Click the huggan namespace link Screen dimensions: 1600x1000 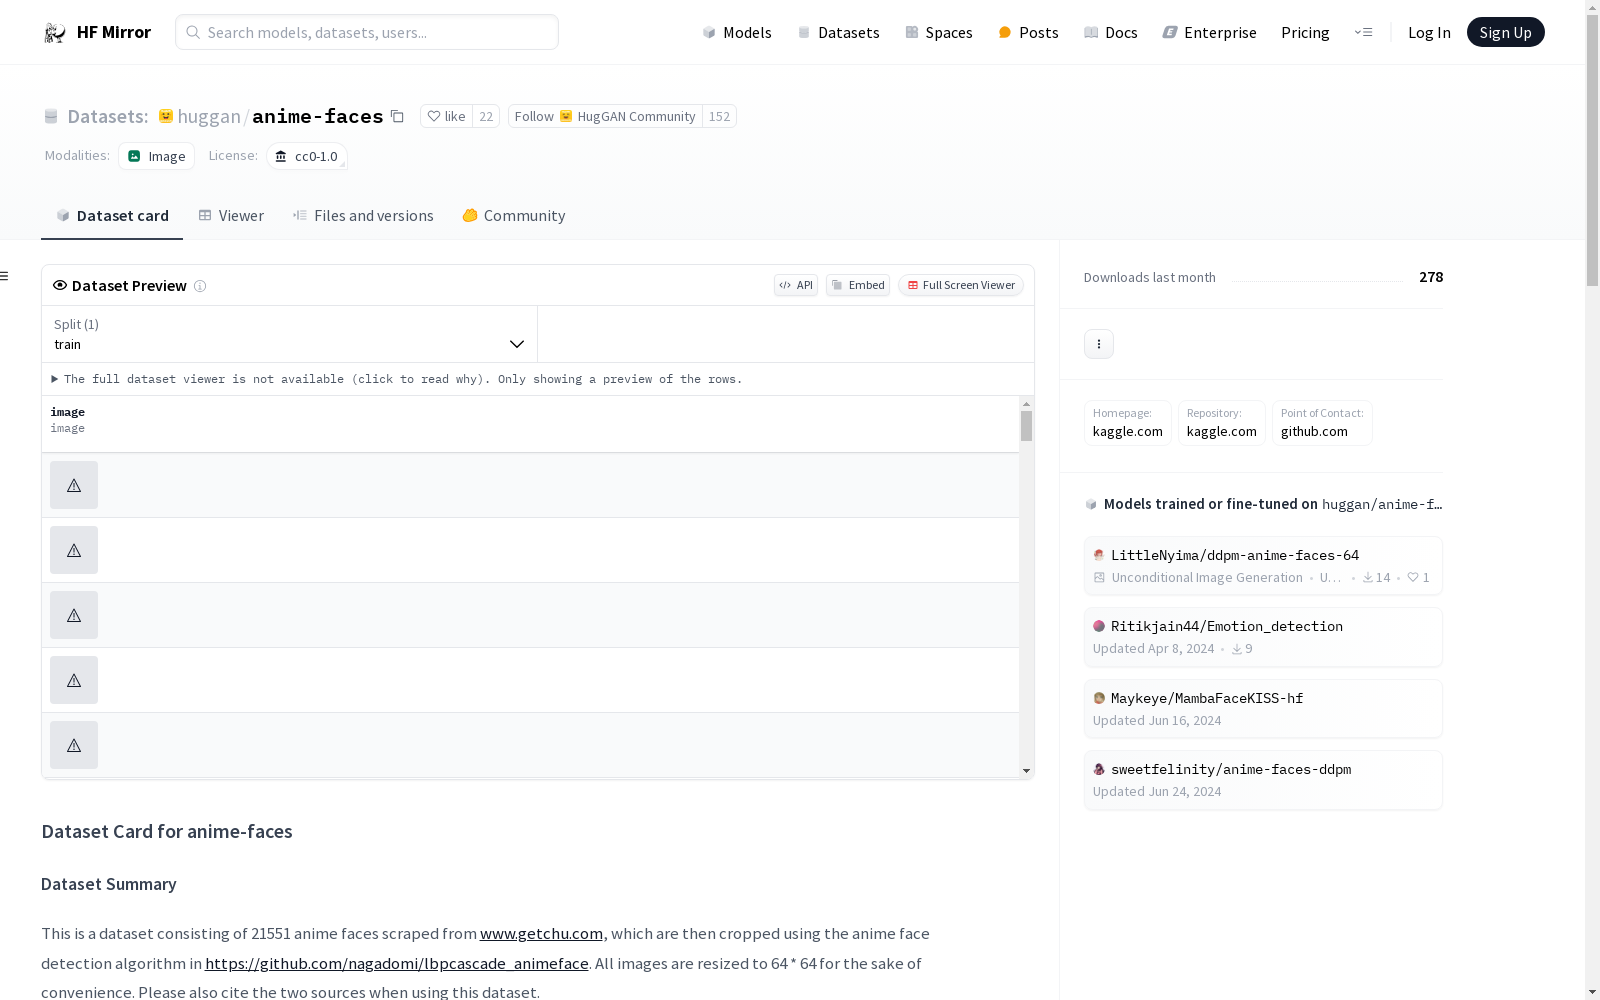click(x=209, y=116)
